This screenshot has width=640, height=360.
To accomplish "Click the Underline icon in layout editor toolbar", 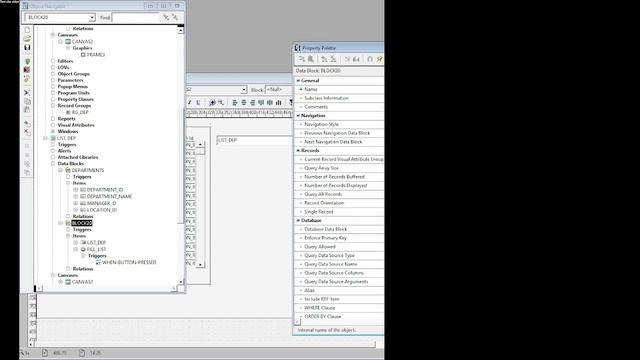I will pos(198,102).
